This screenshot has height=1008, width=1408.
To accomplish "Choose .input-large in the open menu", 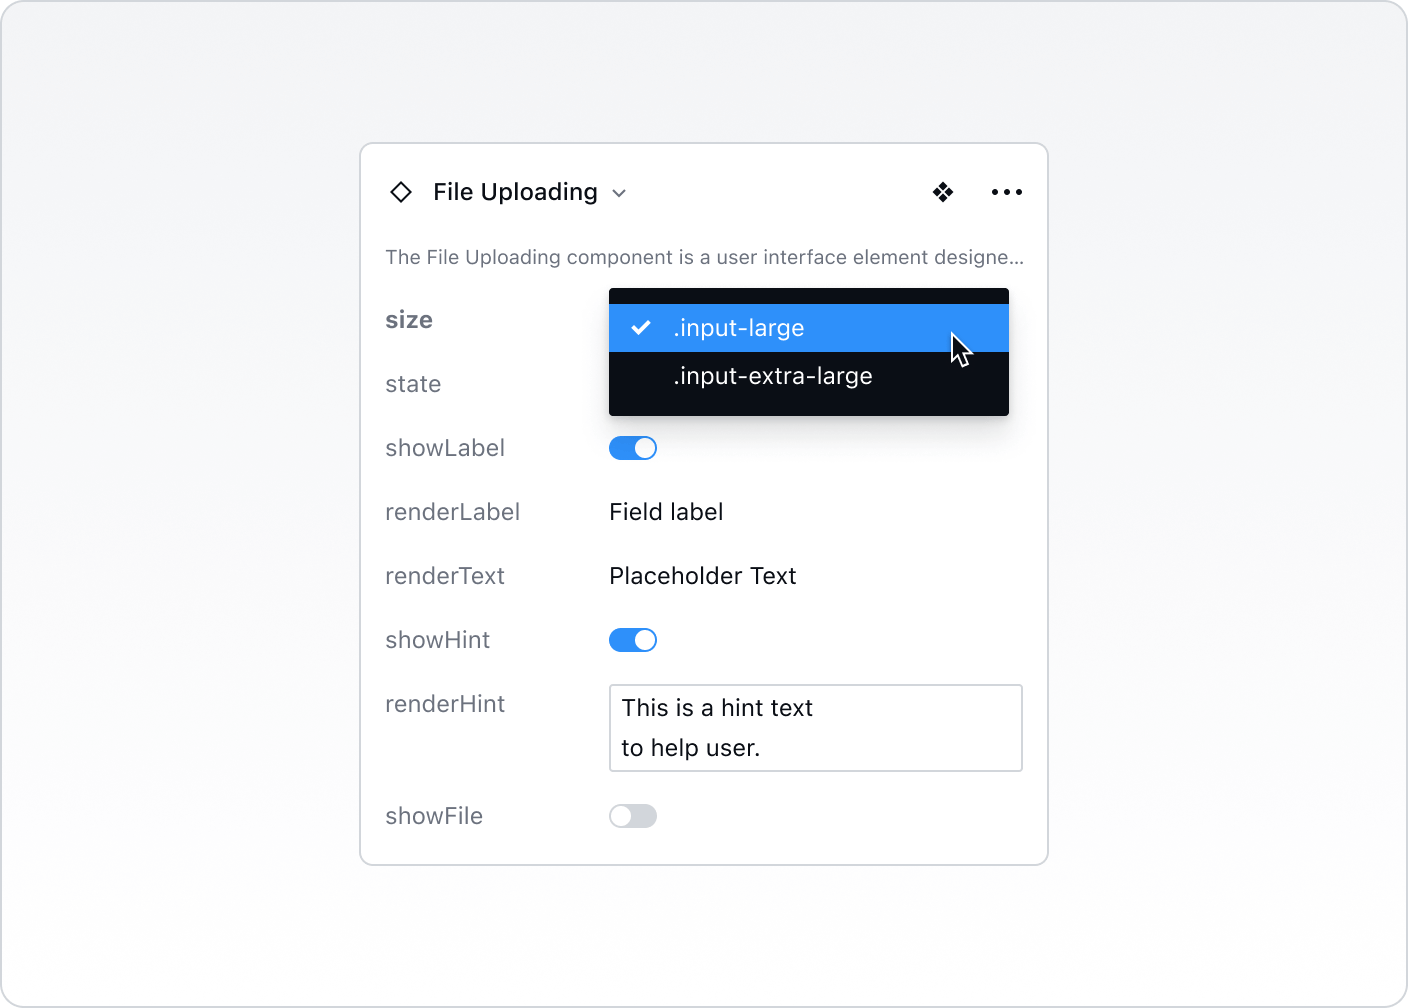I will coord(740,327).
